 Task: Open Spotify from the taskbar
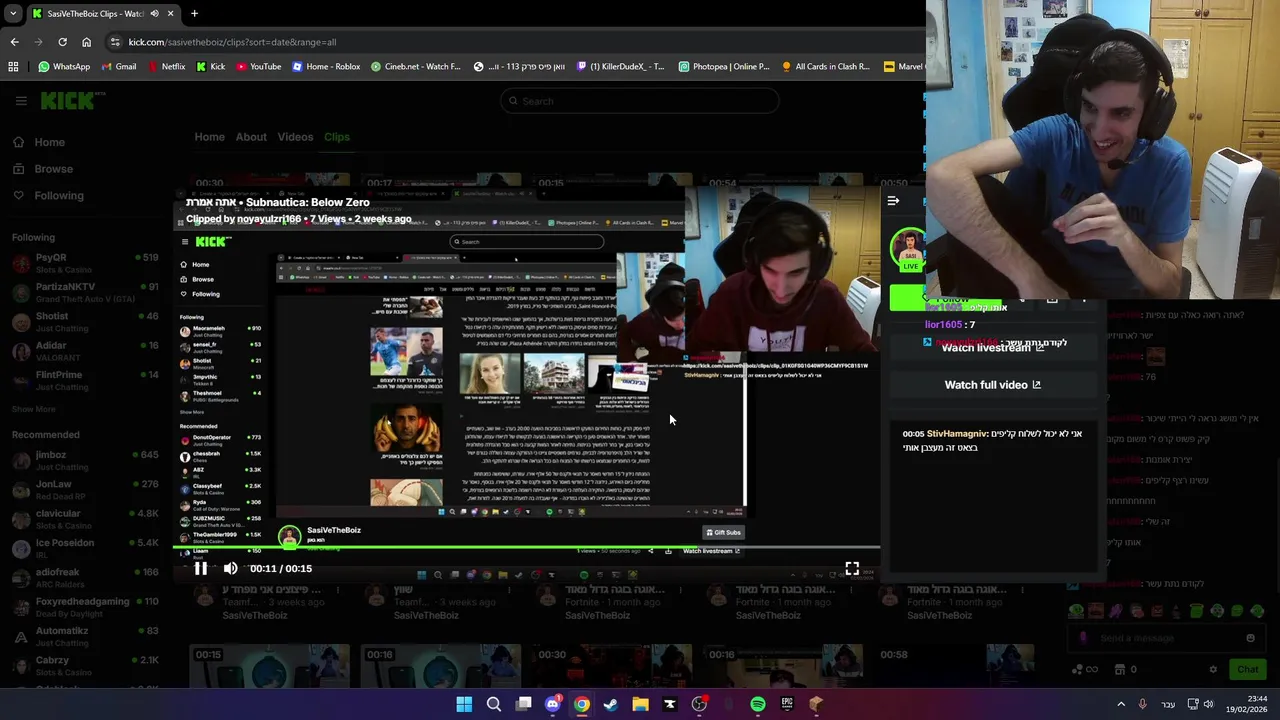(758, 704)
